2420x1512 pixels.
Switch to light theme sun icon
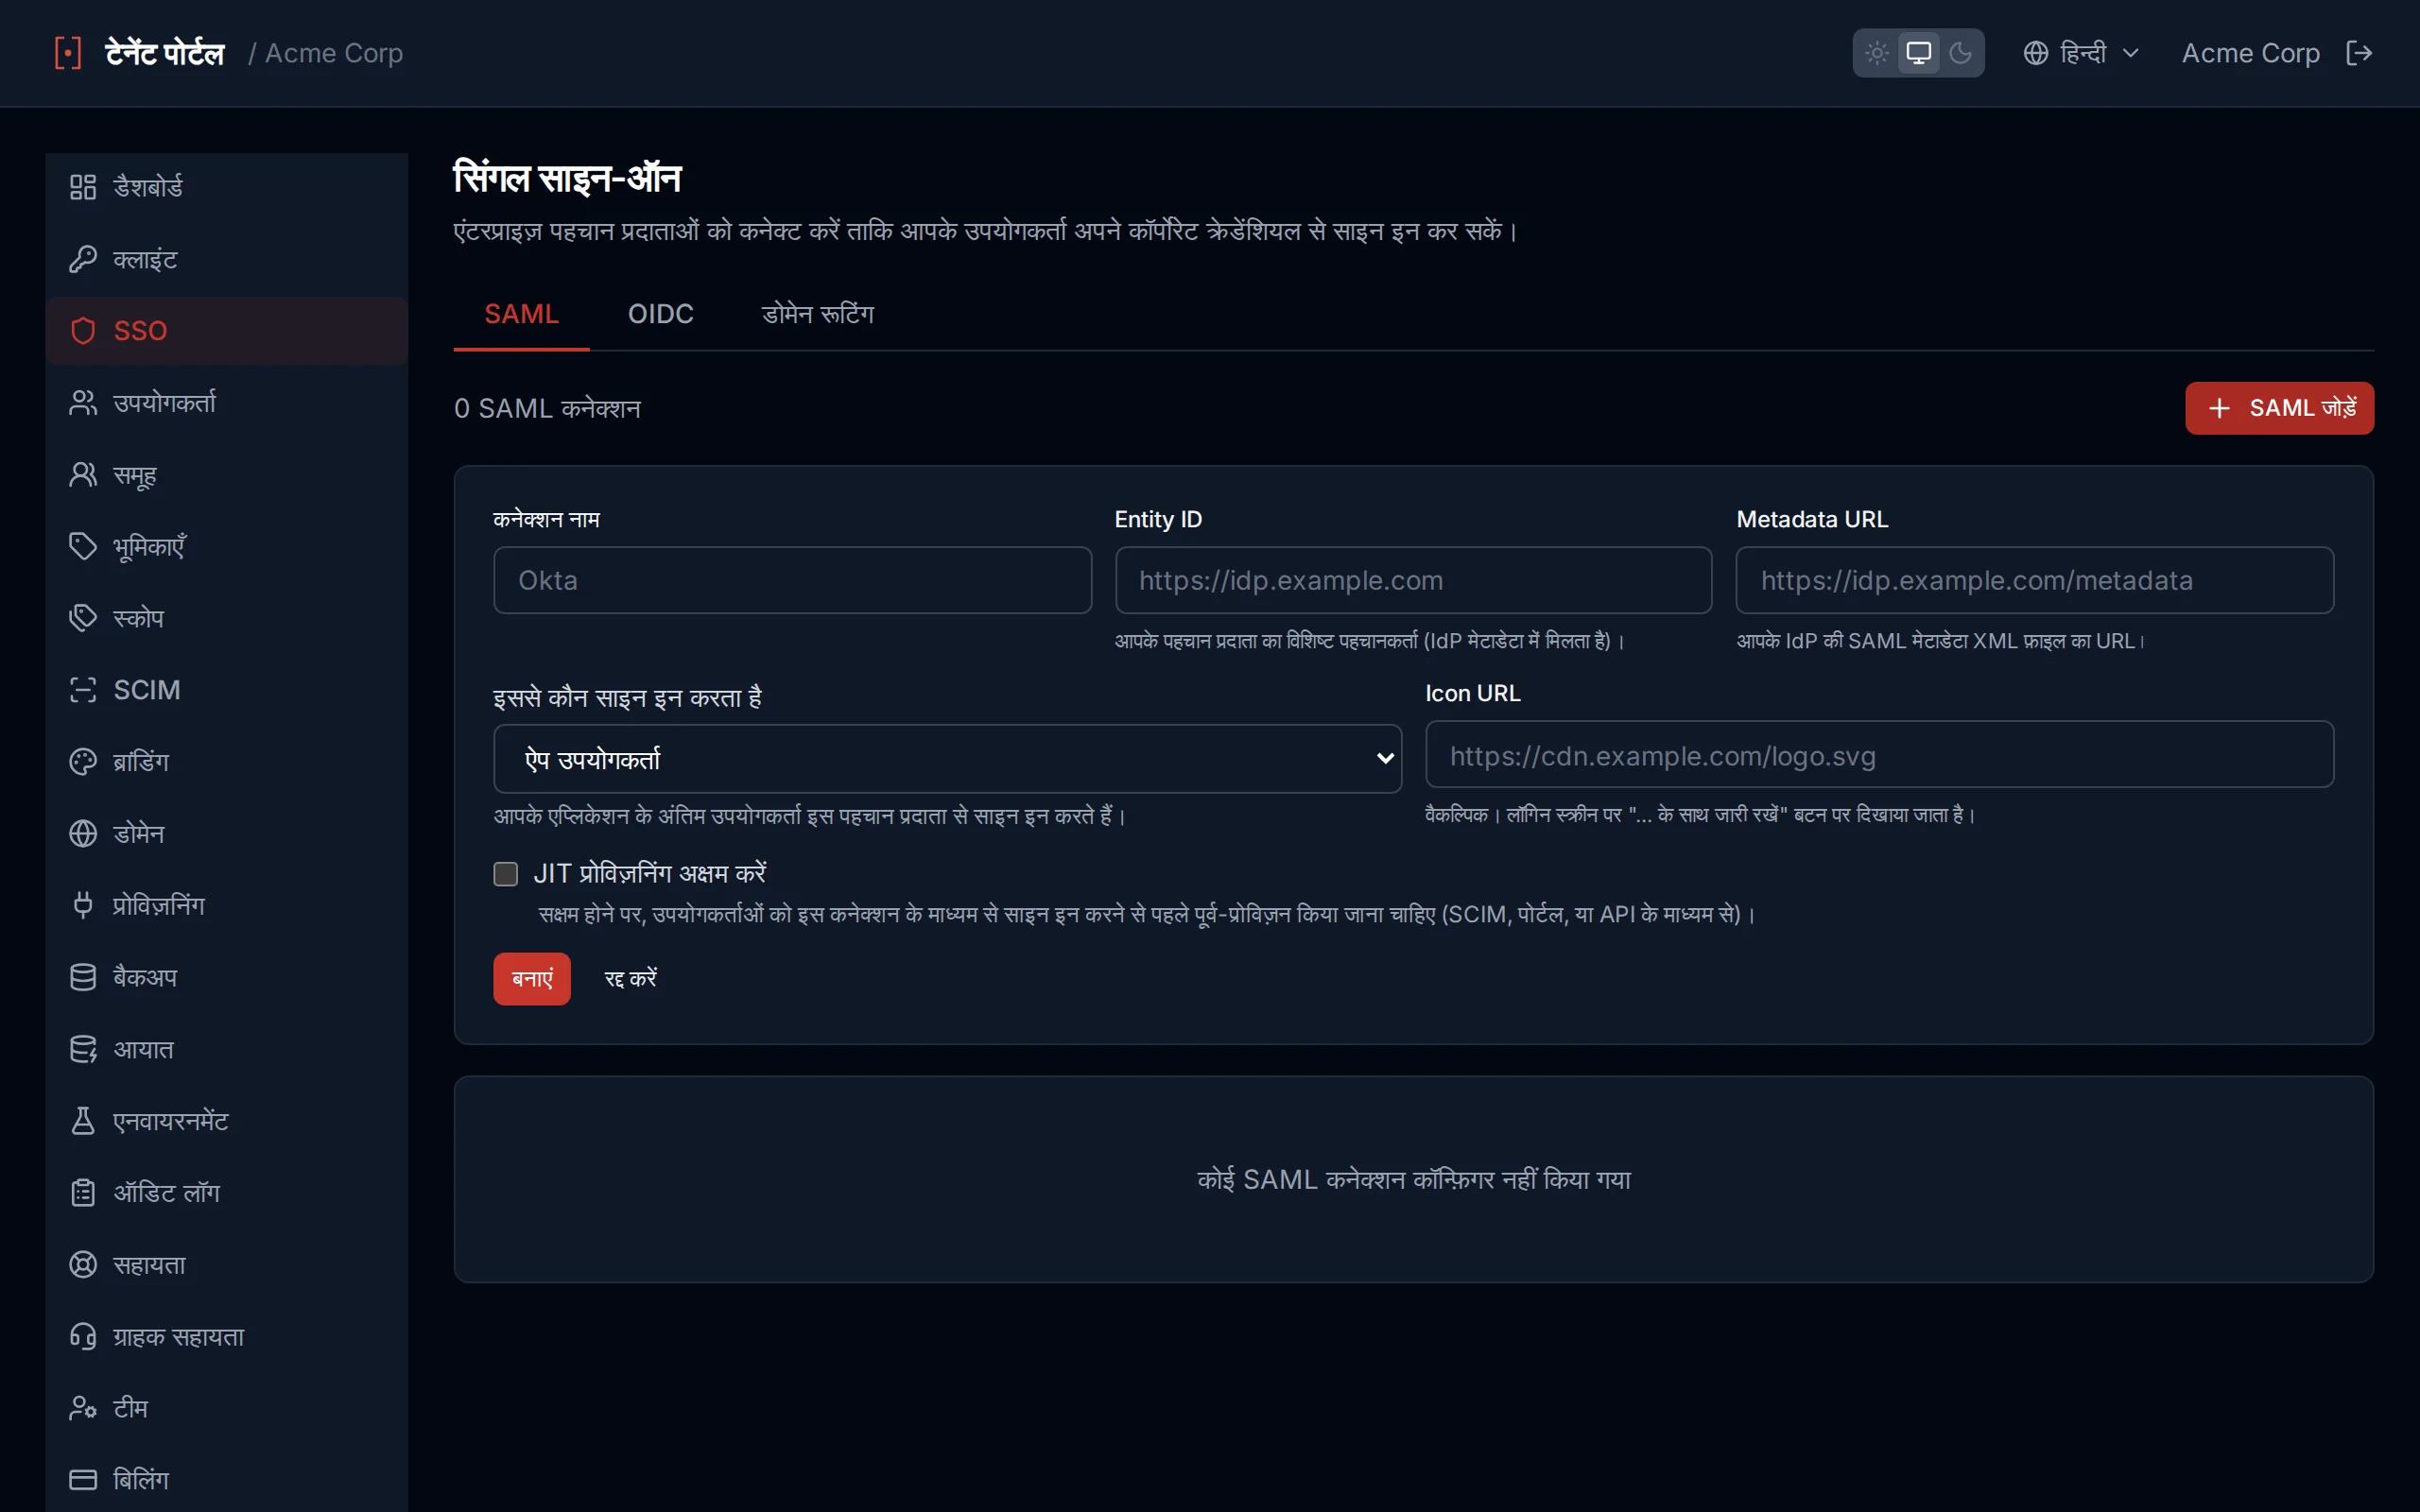pos(1877,53)
